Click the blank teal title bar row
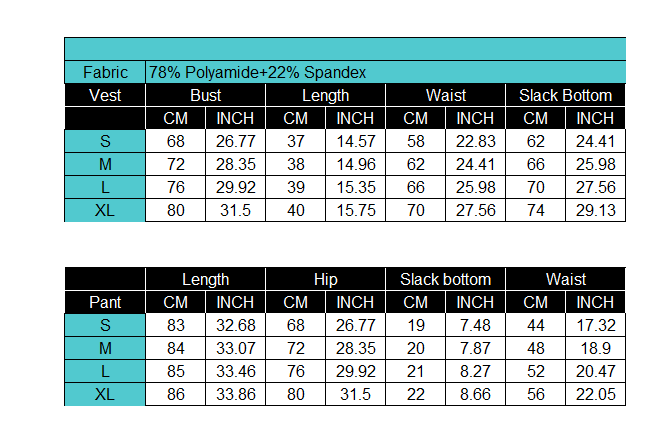The height and width of the screenshot is (447, 666). [x=345, y=49]
